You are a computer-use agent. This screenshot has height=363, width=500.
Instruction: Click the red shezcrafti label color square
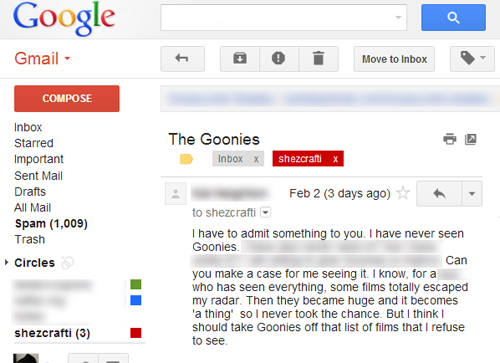[x=136, y=333]
